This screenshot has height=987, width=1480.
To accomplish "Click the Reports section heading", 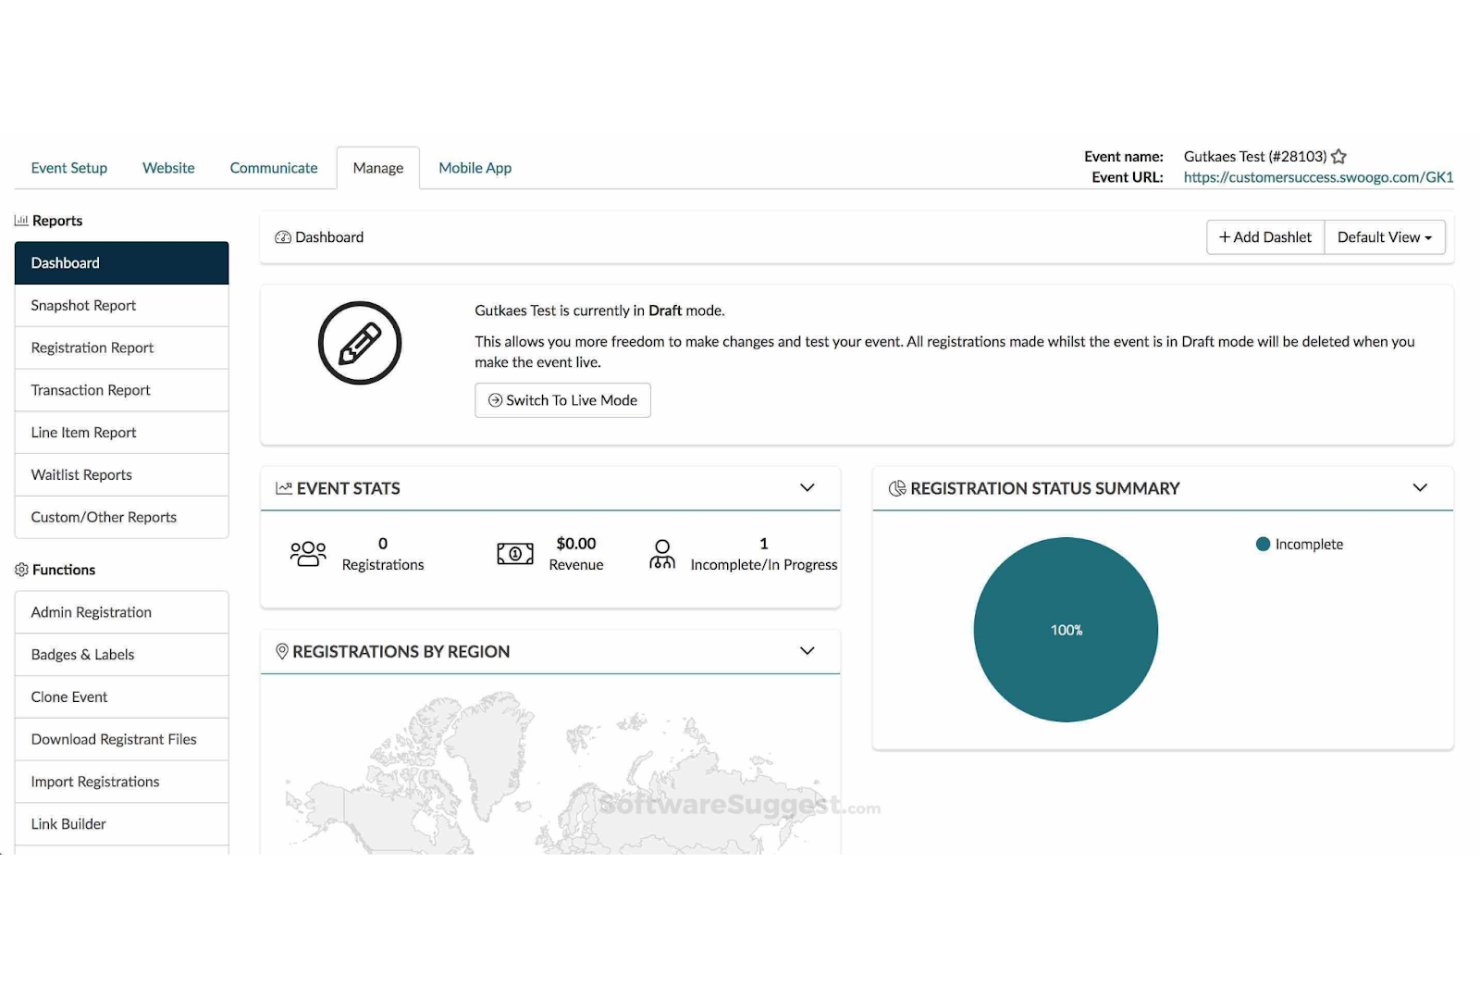I will click(57, 220).
